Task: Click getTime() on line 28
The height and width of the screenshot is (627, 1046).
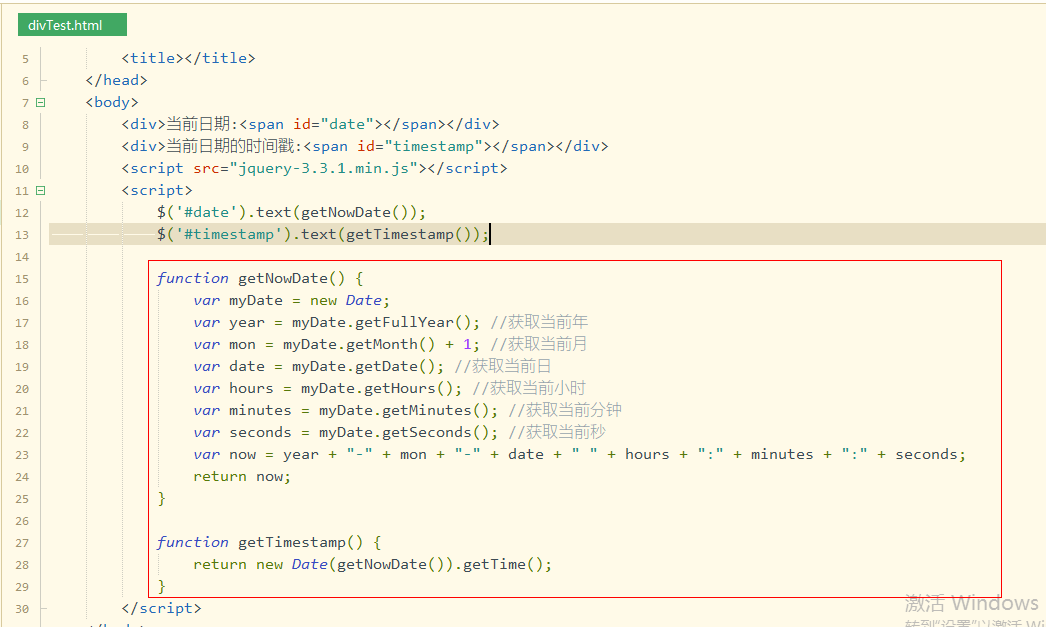Action: tap(503, 564)
